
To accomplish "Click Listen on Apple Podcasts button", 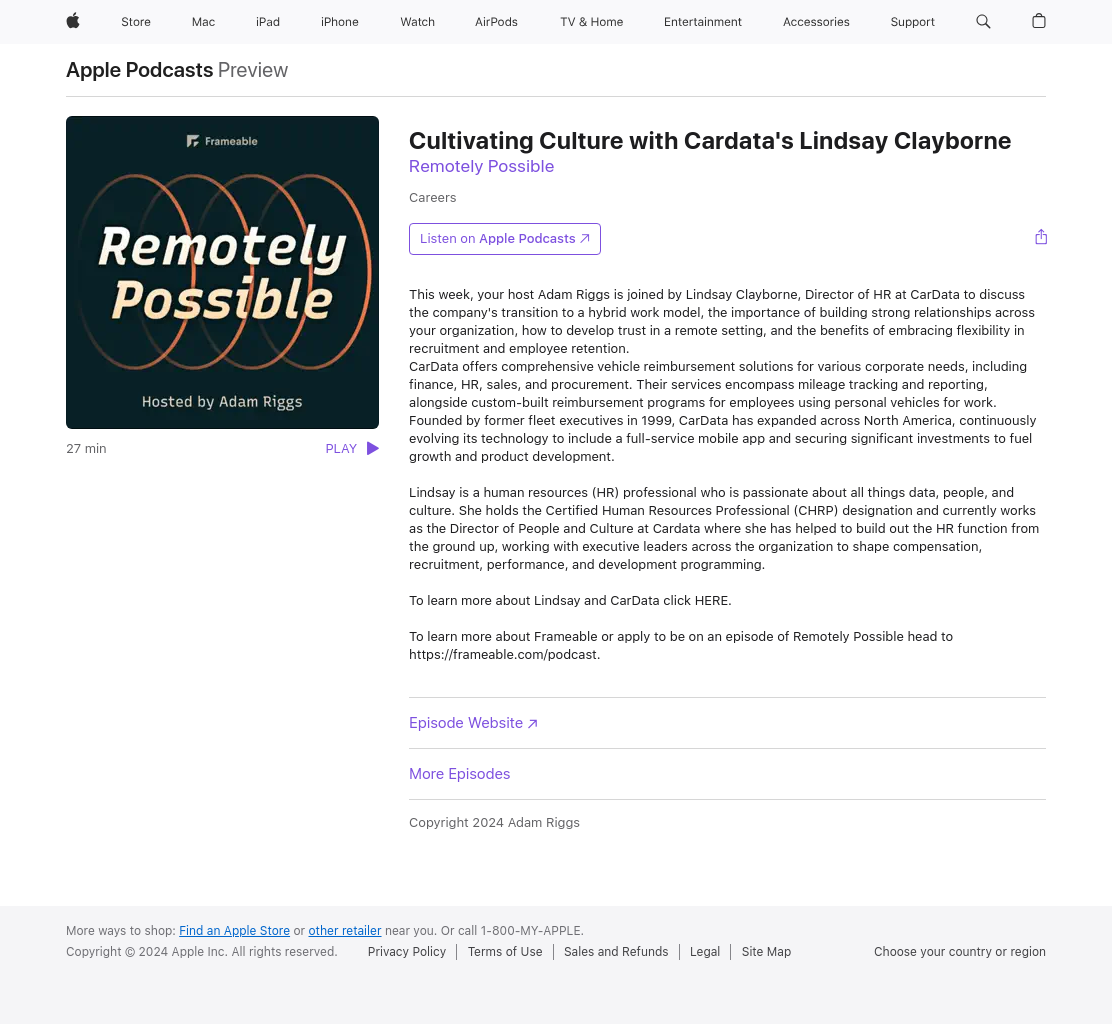I will point(504,239).
